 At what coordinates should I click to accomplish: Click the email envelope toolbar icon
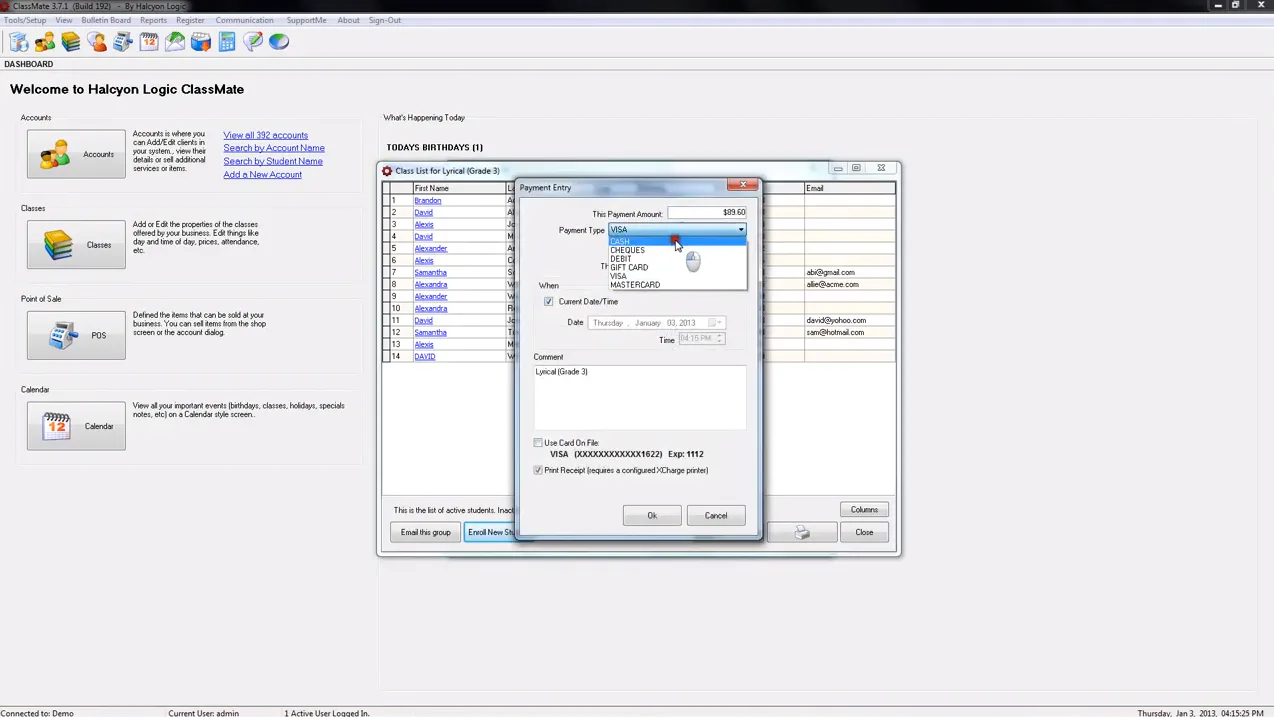[174, 41]
